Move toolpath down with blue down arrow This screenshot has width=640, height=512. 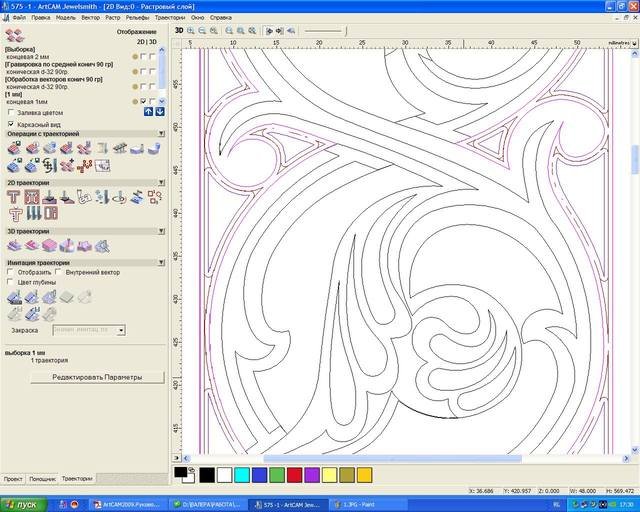pos(159,111)
